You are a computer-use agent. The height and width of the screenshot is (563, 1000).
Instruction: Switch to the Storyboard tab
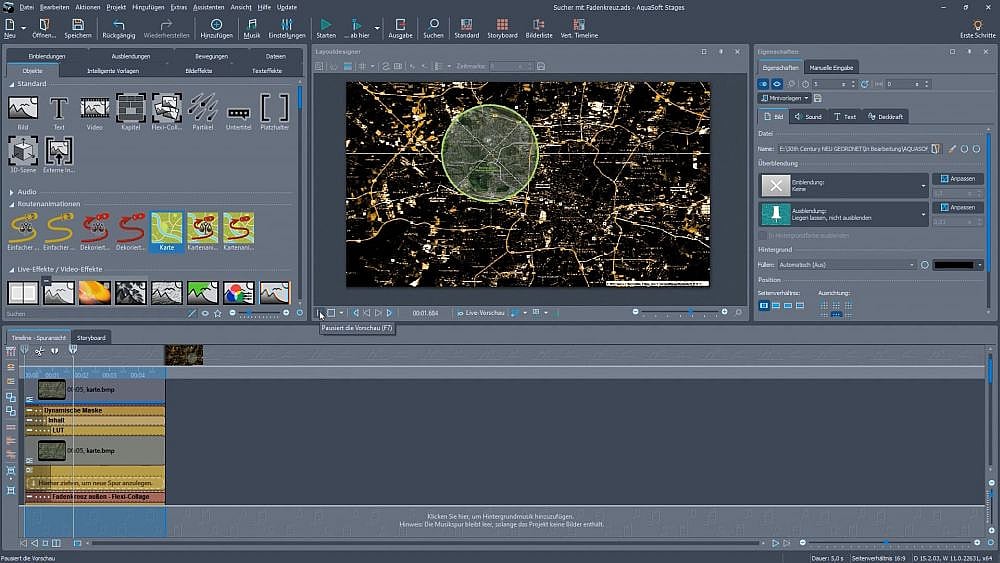tap(91, 338)
